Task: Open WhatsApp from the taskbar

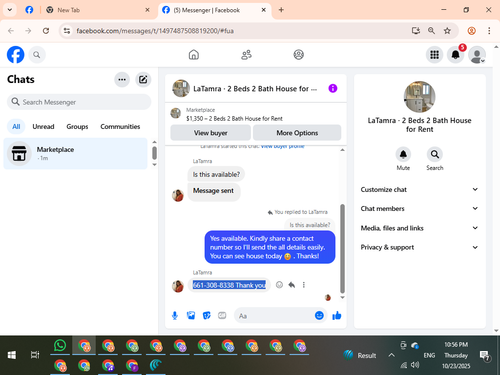Action: [60, 346]
